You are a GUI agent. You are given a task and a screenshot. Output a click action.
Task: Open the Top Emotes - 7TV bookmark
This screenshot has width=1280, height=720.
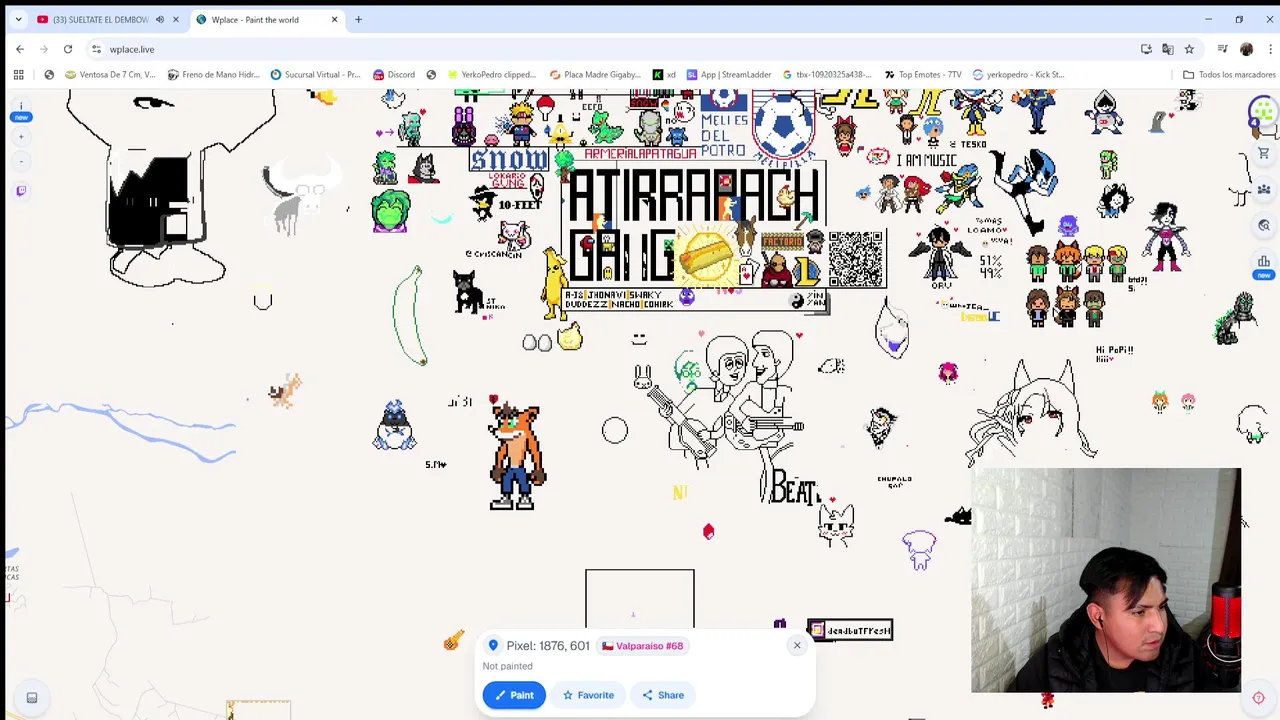tap(922, 74)
